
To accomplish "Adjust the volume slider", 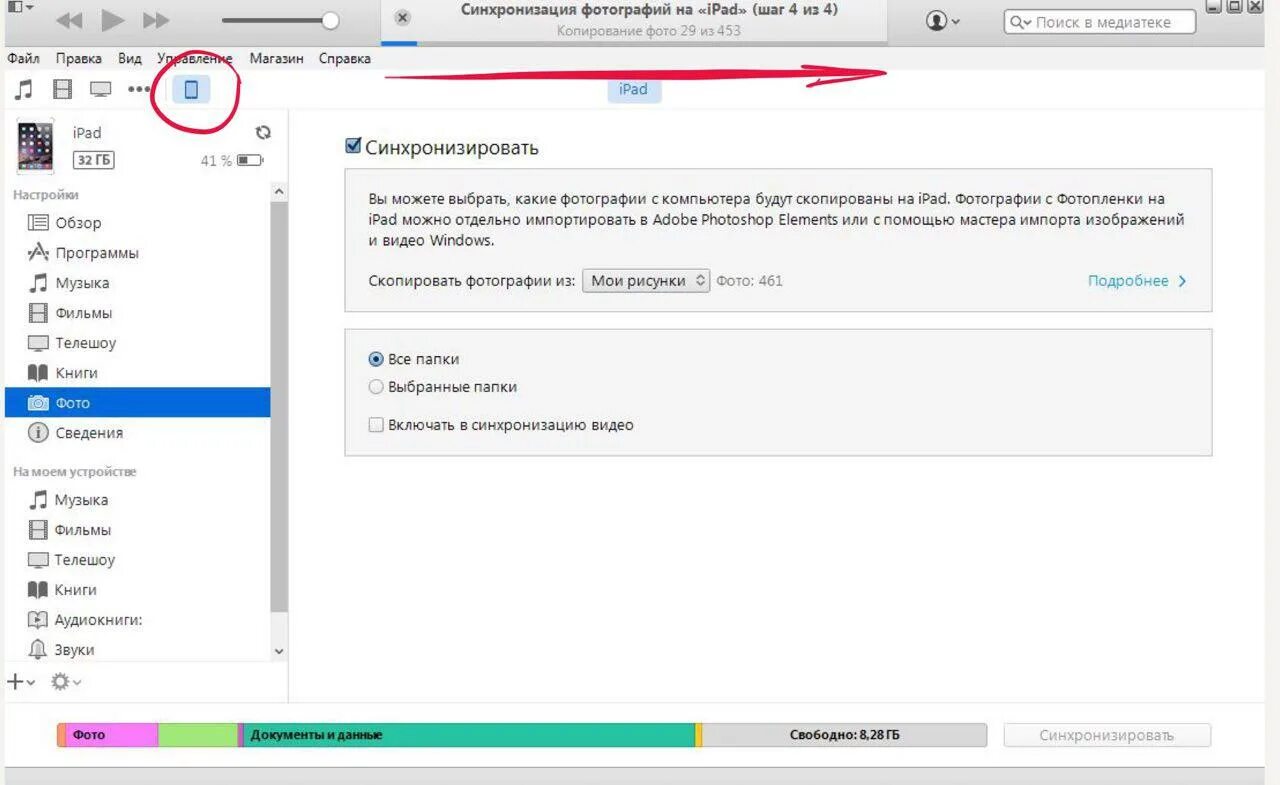I will (x=280, y=21).
